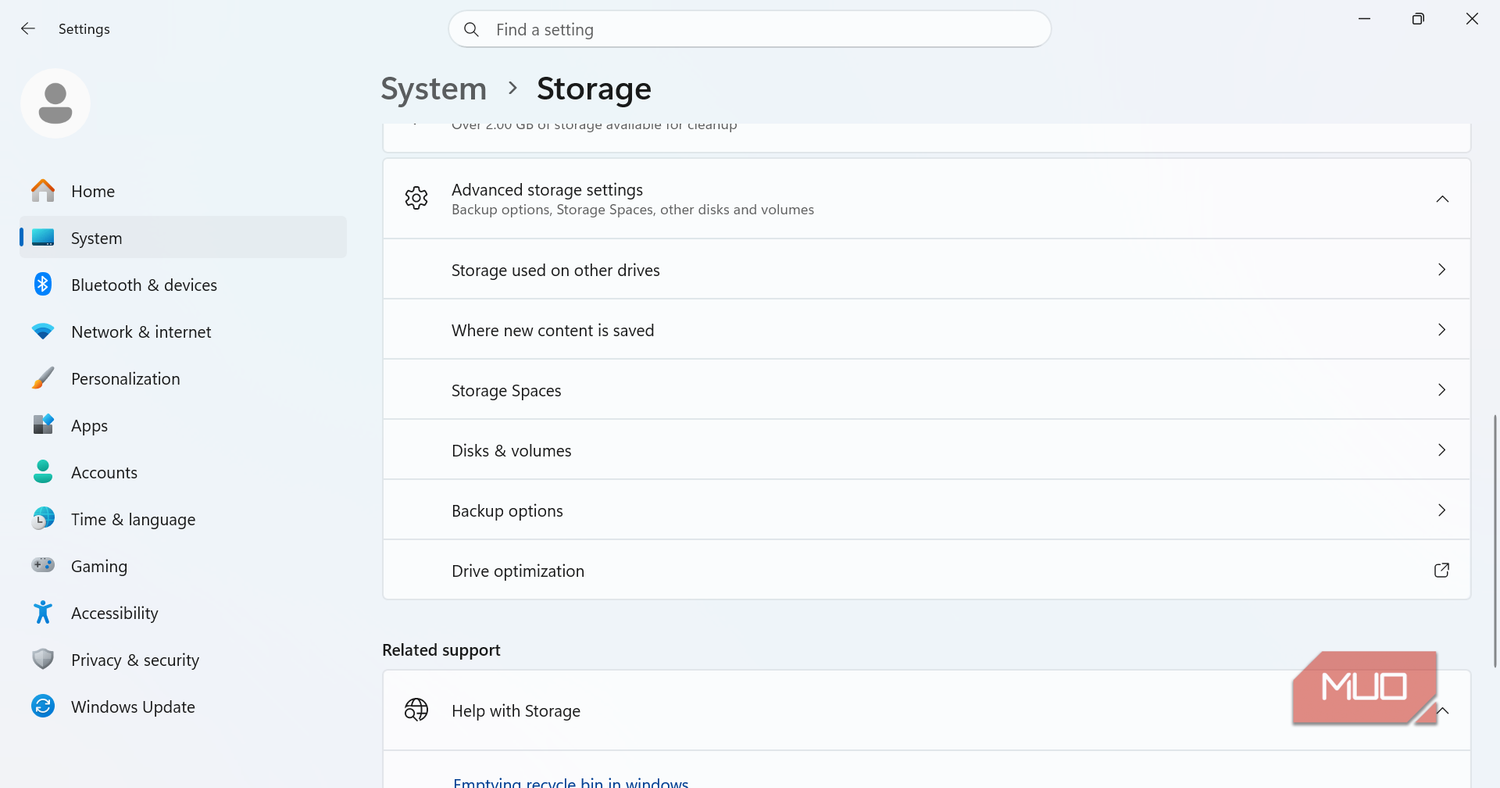Go to Gaming settings
This screenshot has width=1500, height=788.
(x=183, y=566)
